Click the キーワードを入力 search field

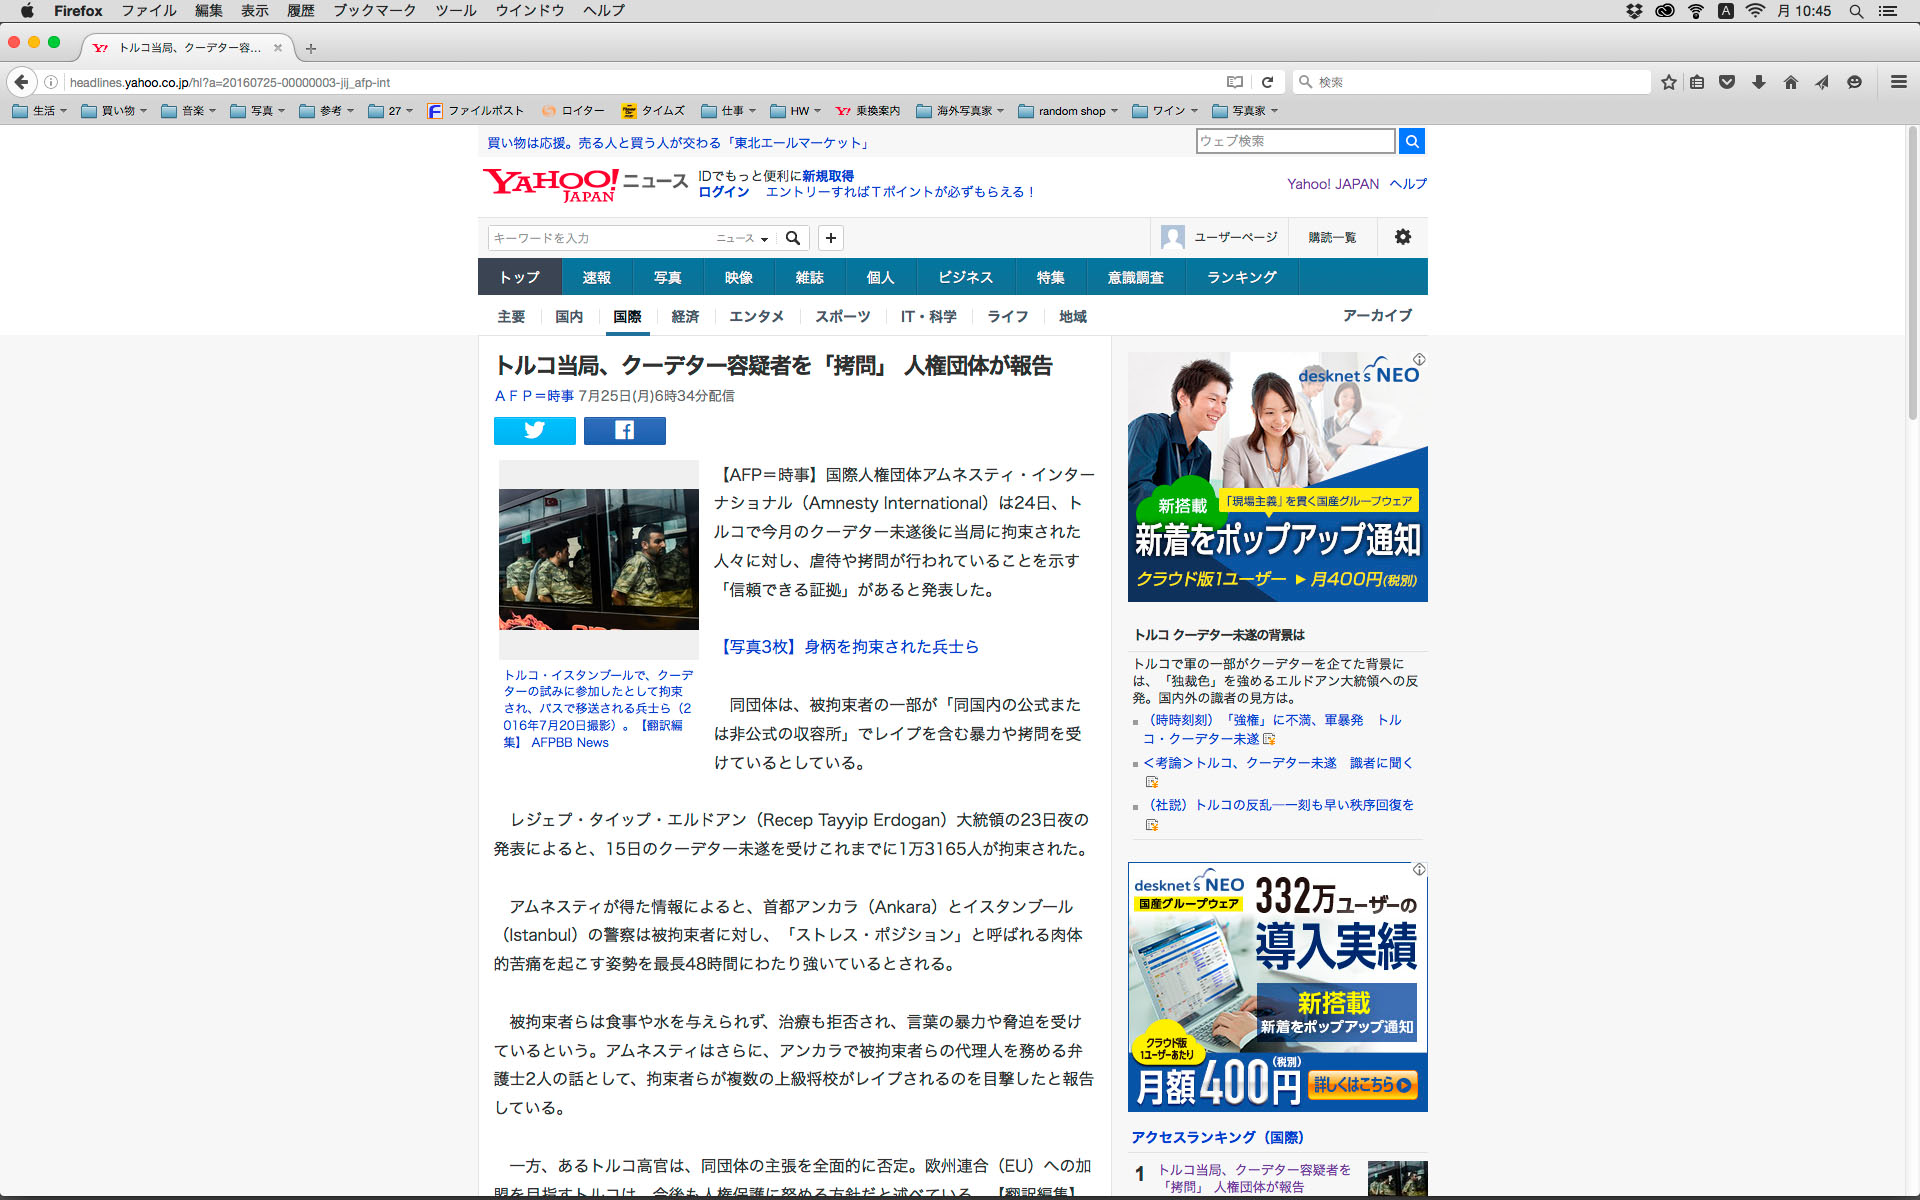pyautogui.click(x=600, y=238)
